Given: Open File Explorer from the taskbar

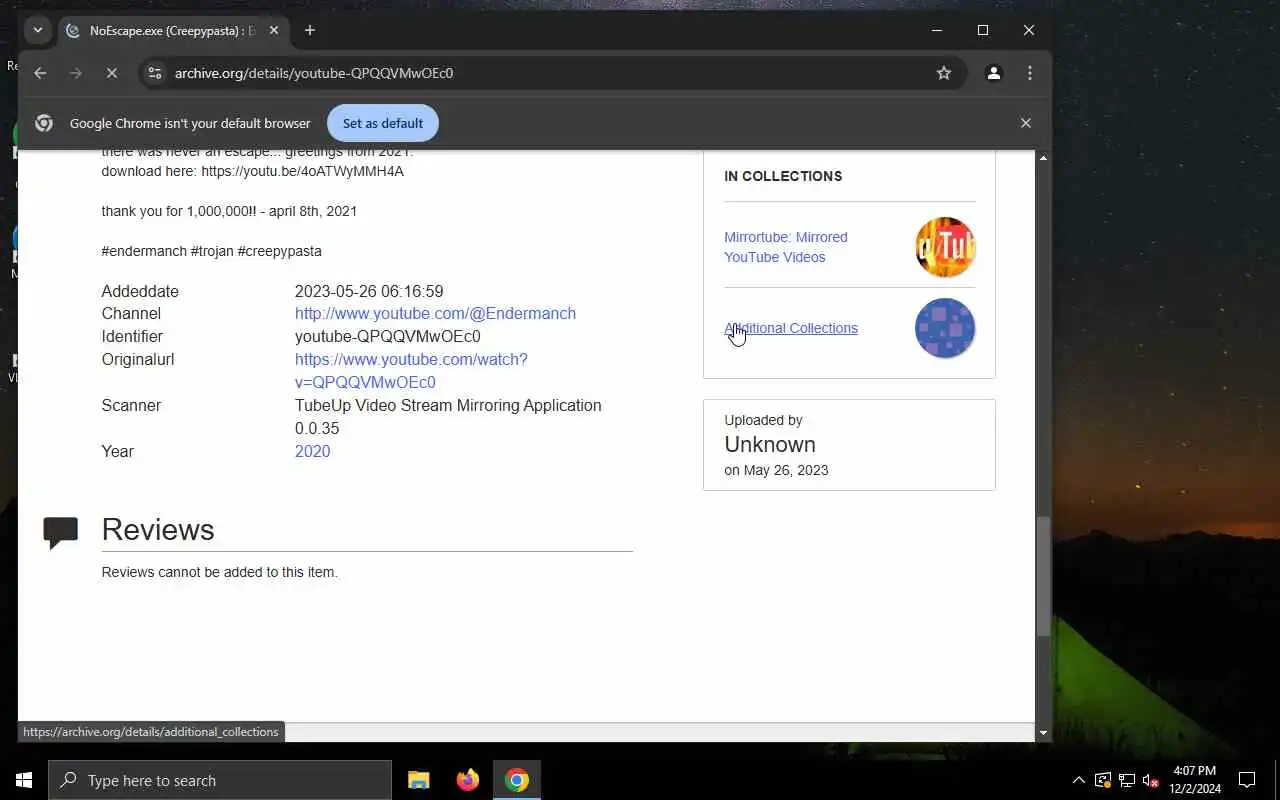Looking at the screenshot, I should [x=419, y=780].
